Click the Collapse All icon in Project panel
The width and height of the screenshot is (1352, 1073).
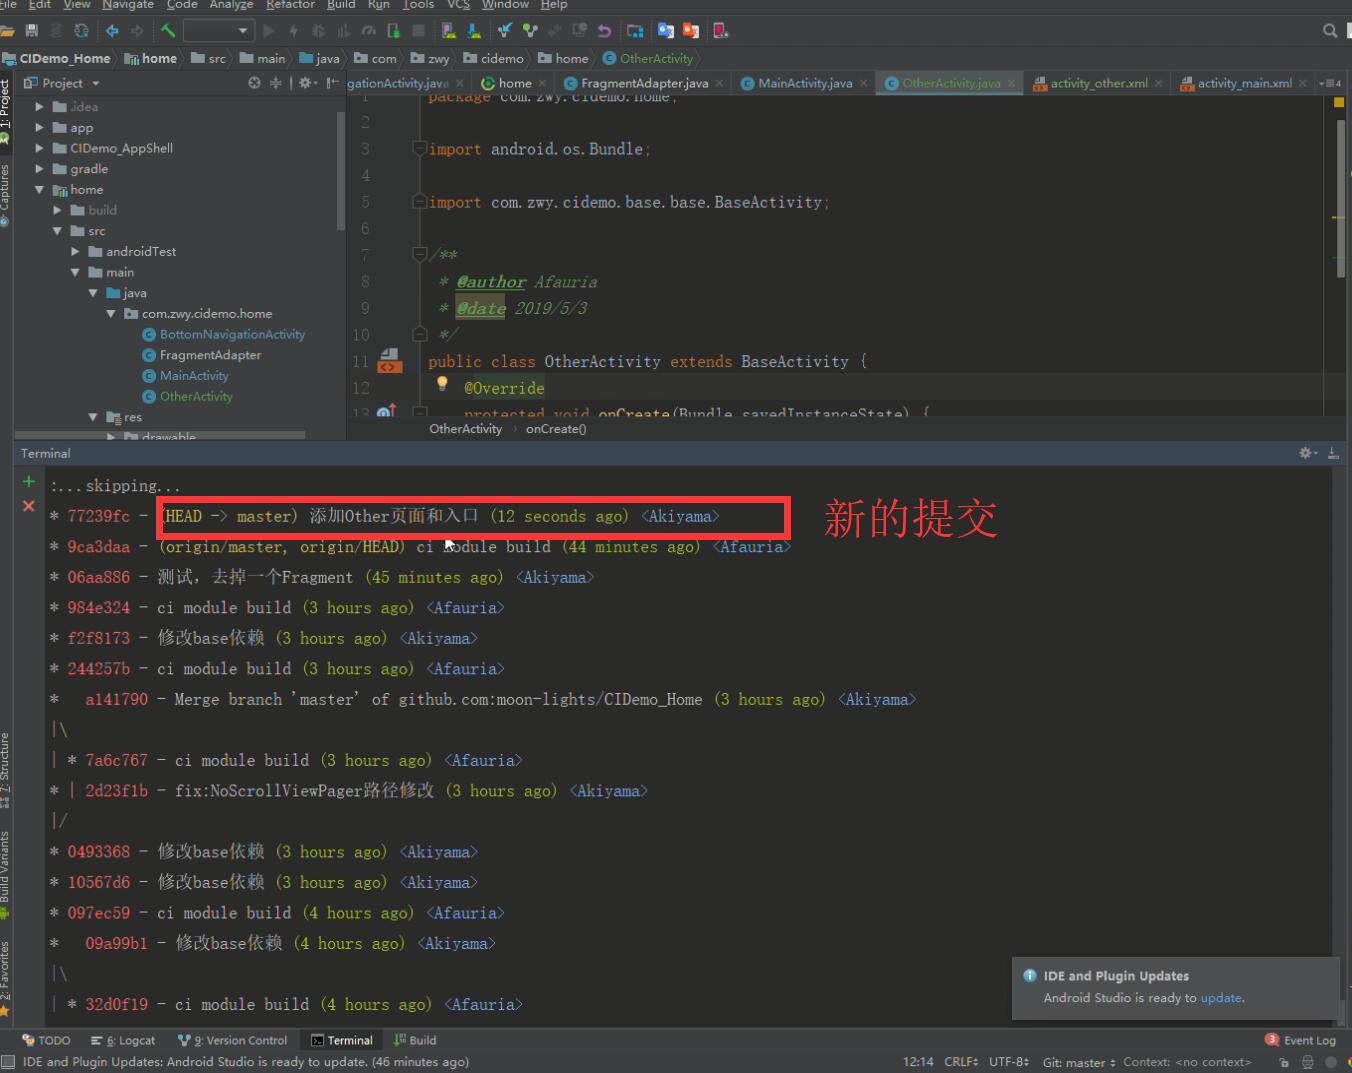[x=276, y=83]
